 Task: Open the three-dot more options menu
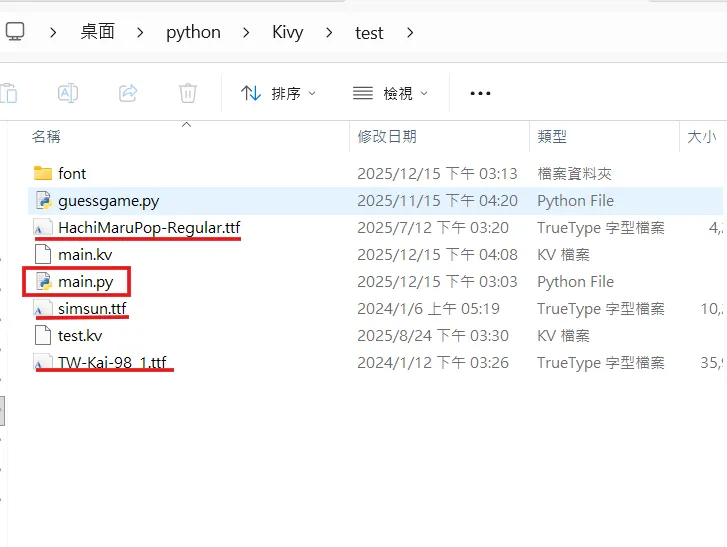point(480,94)
